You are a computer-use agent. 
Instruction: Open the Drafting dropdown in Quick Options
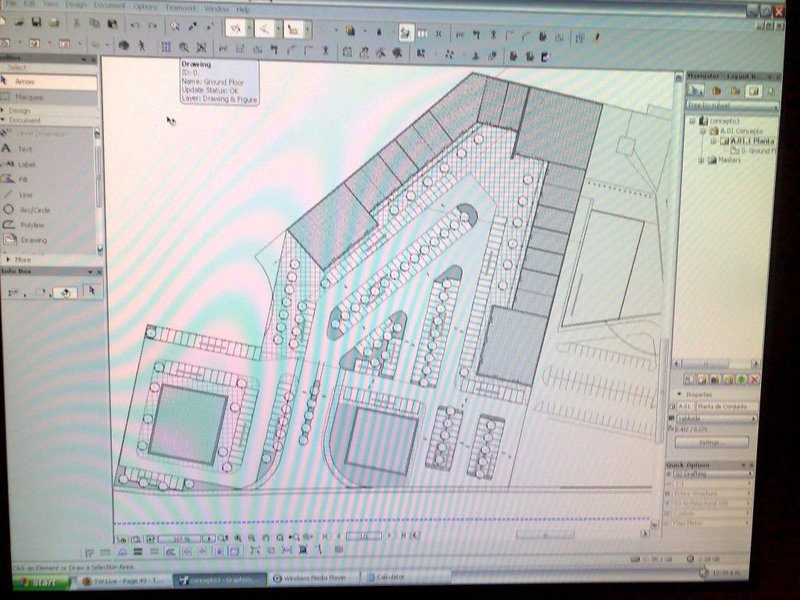pyautogui.click(x=713, y=474)
